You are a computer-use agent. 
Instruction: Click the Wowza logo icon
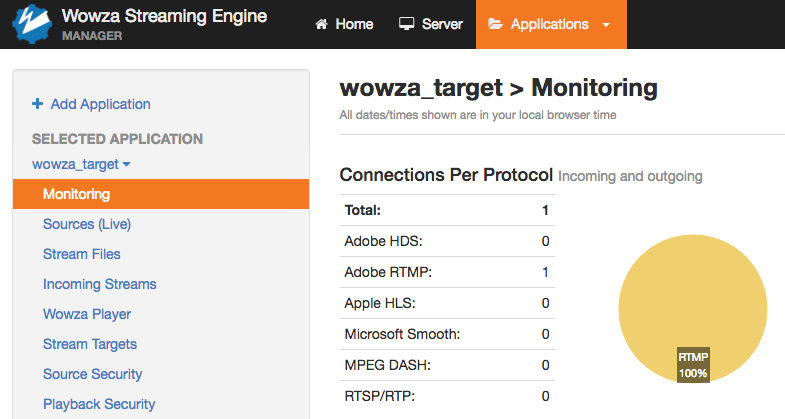(32, 24)
